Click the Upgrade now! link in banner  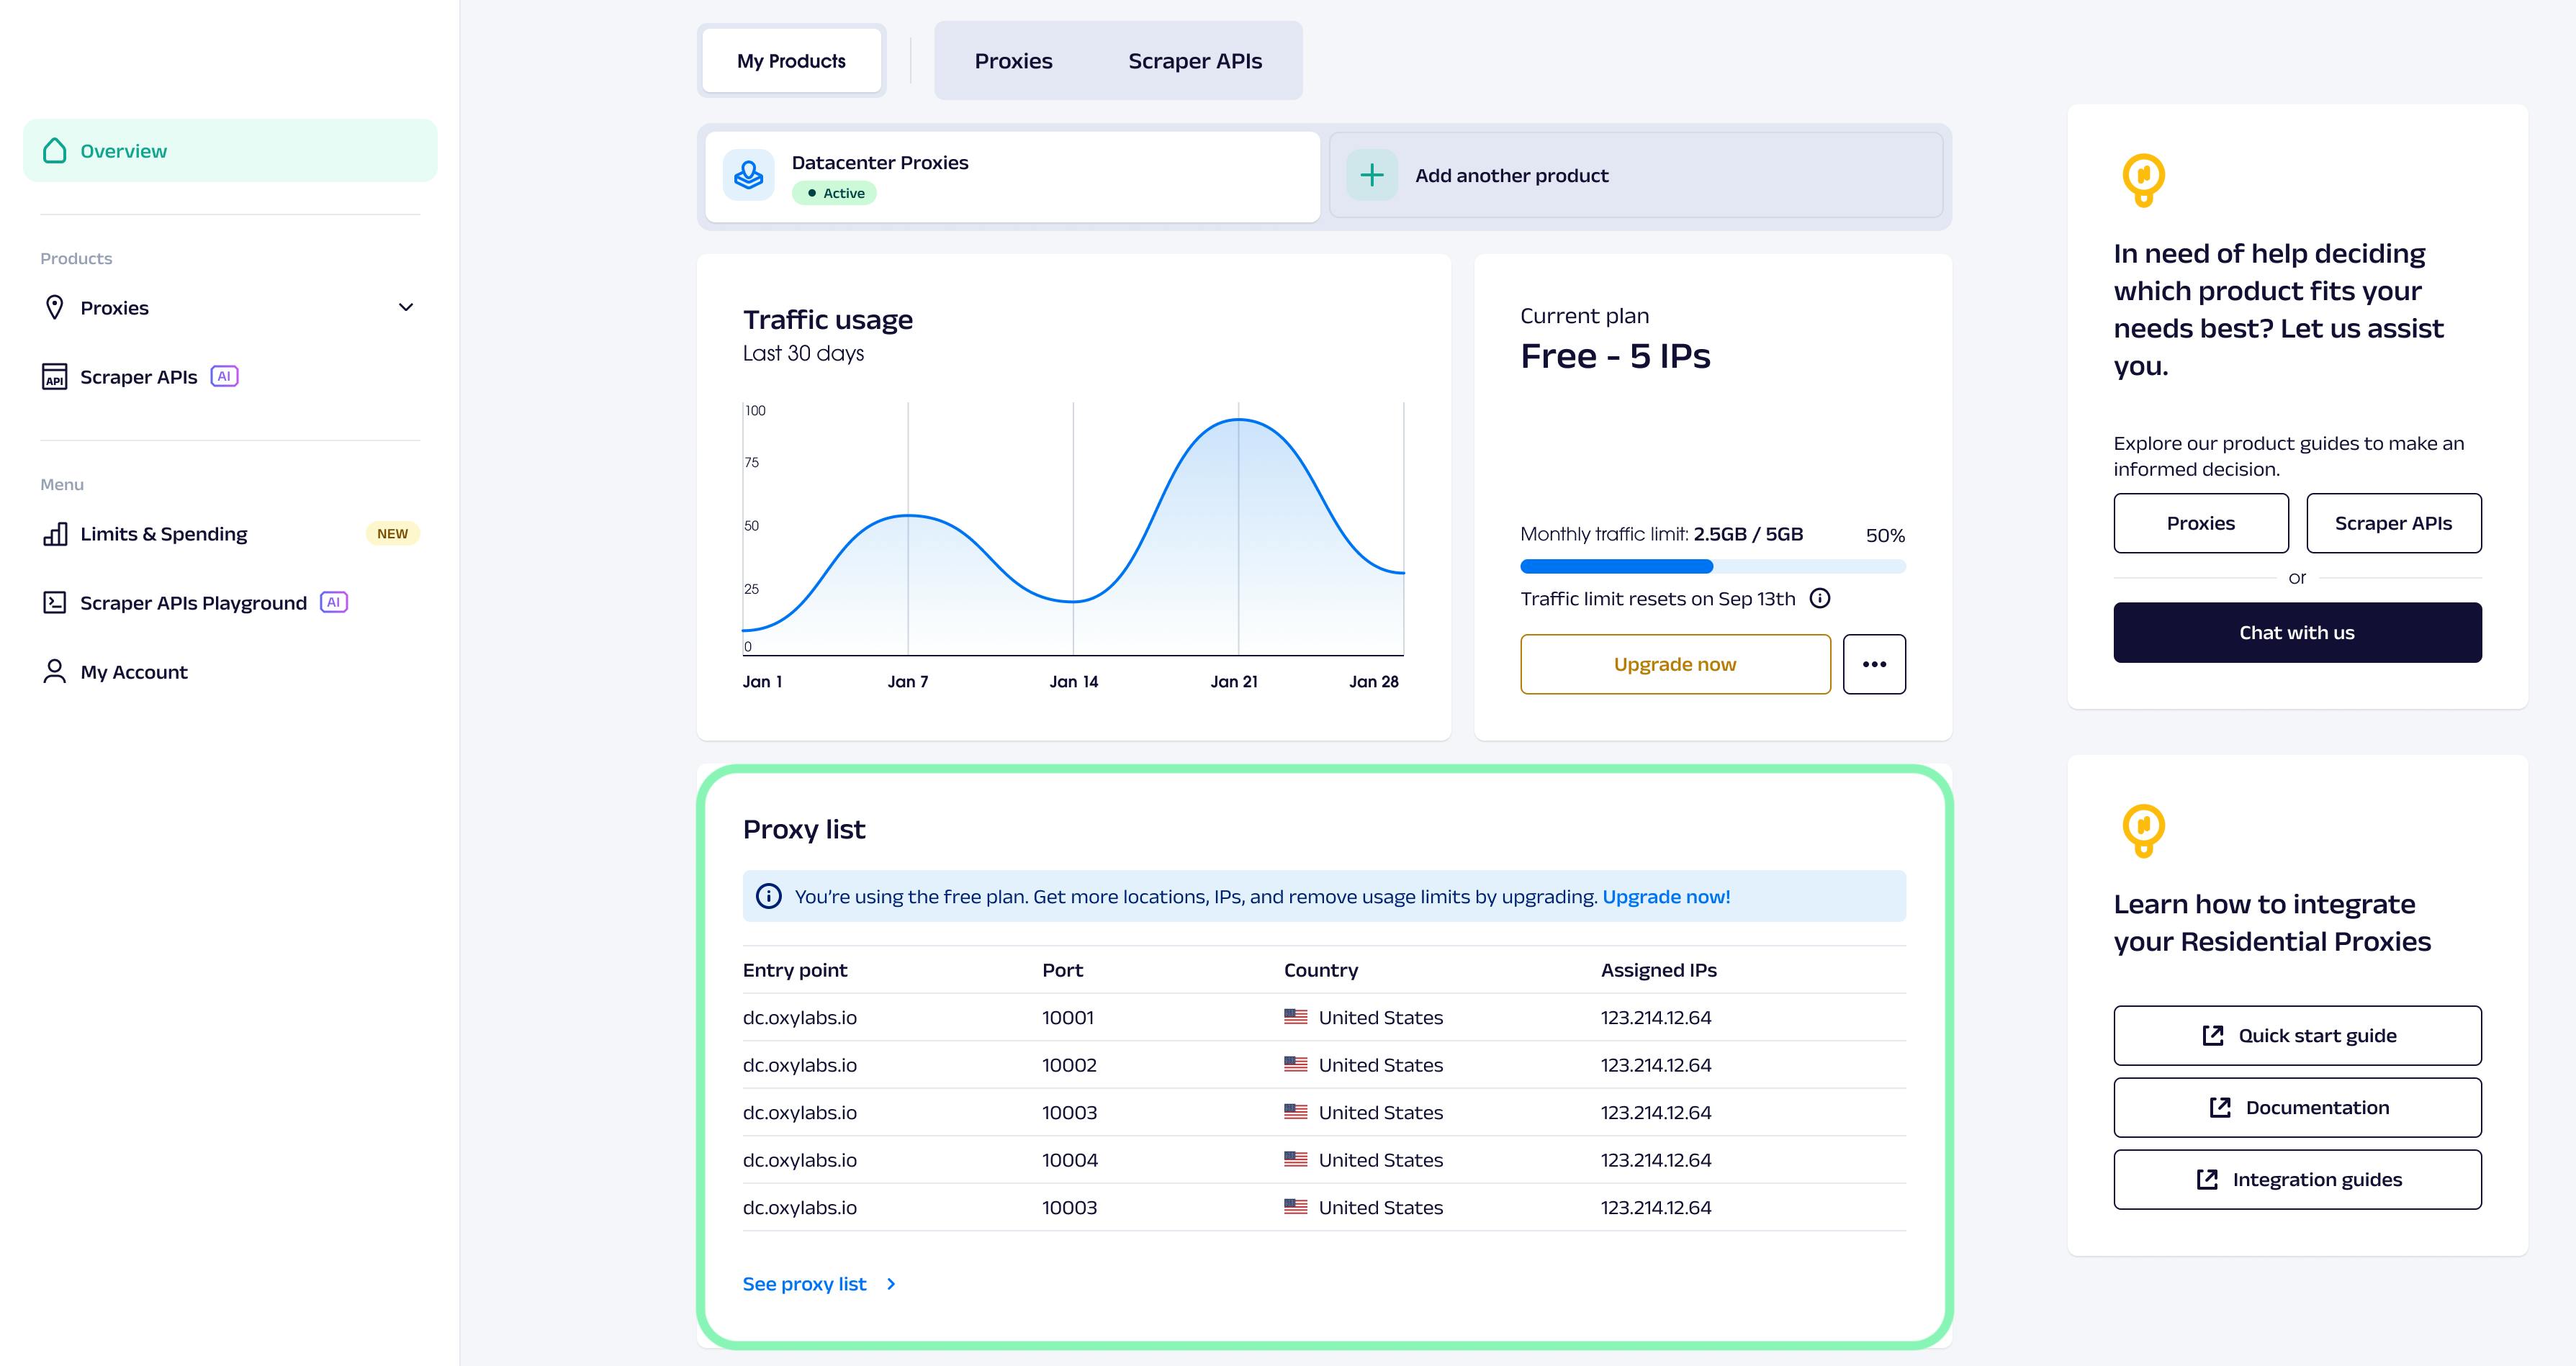click(x=1666, y=897)
